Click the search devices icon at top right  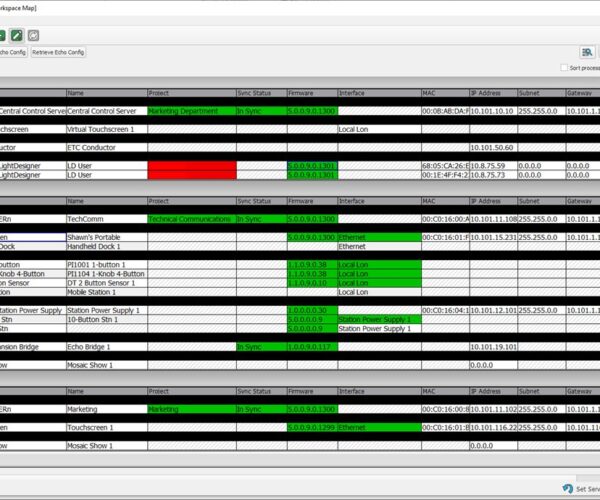[x=587, y=51]
